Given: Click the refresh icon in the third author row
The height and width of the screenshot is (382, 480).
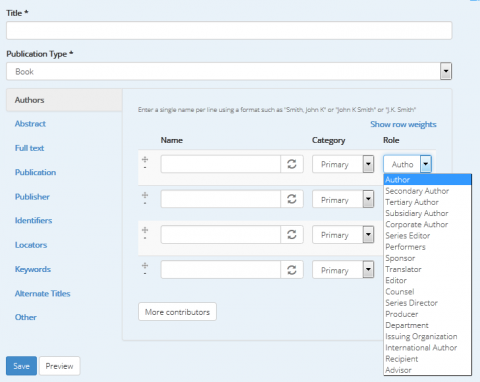Looking at the screenshot, I should 292,235.
